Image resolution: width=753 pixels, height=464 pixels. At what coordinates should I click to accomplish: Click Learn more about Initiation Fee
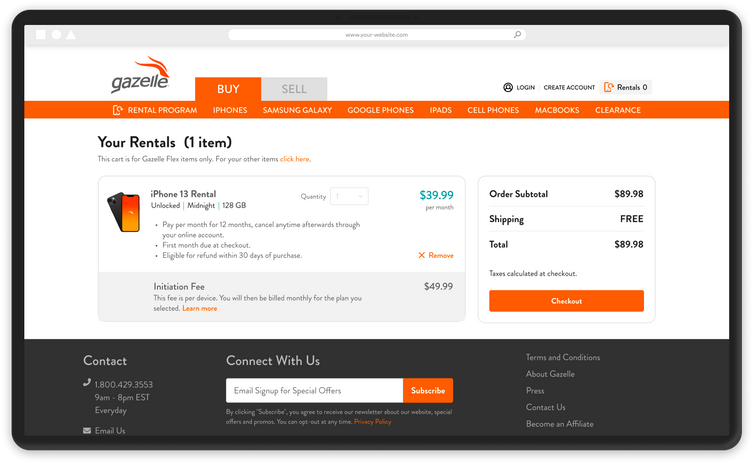pyautogui.click(x=200, y=308)
